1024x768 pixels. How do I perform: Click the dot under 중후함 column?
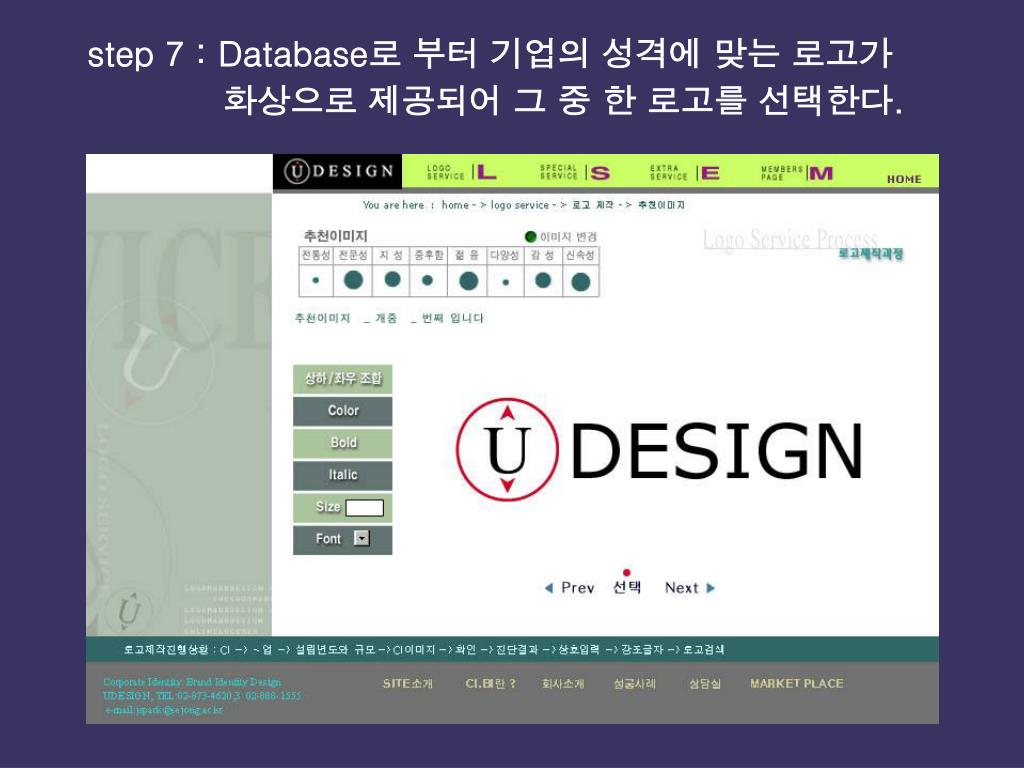(x=428, y=280)
